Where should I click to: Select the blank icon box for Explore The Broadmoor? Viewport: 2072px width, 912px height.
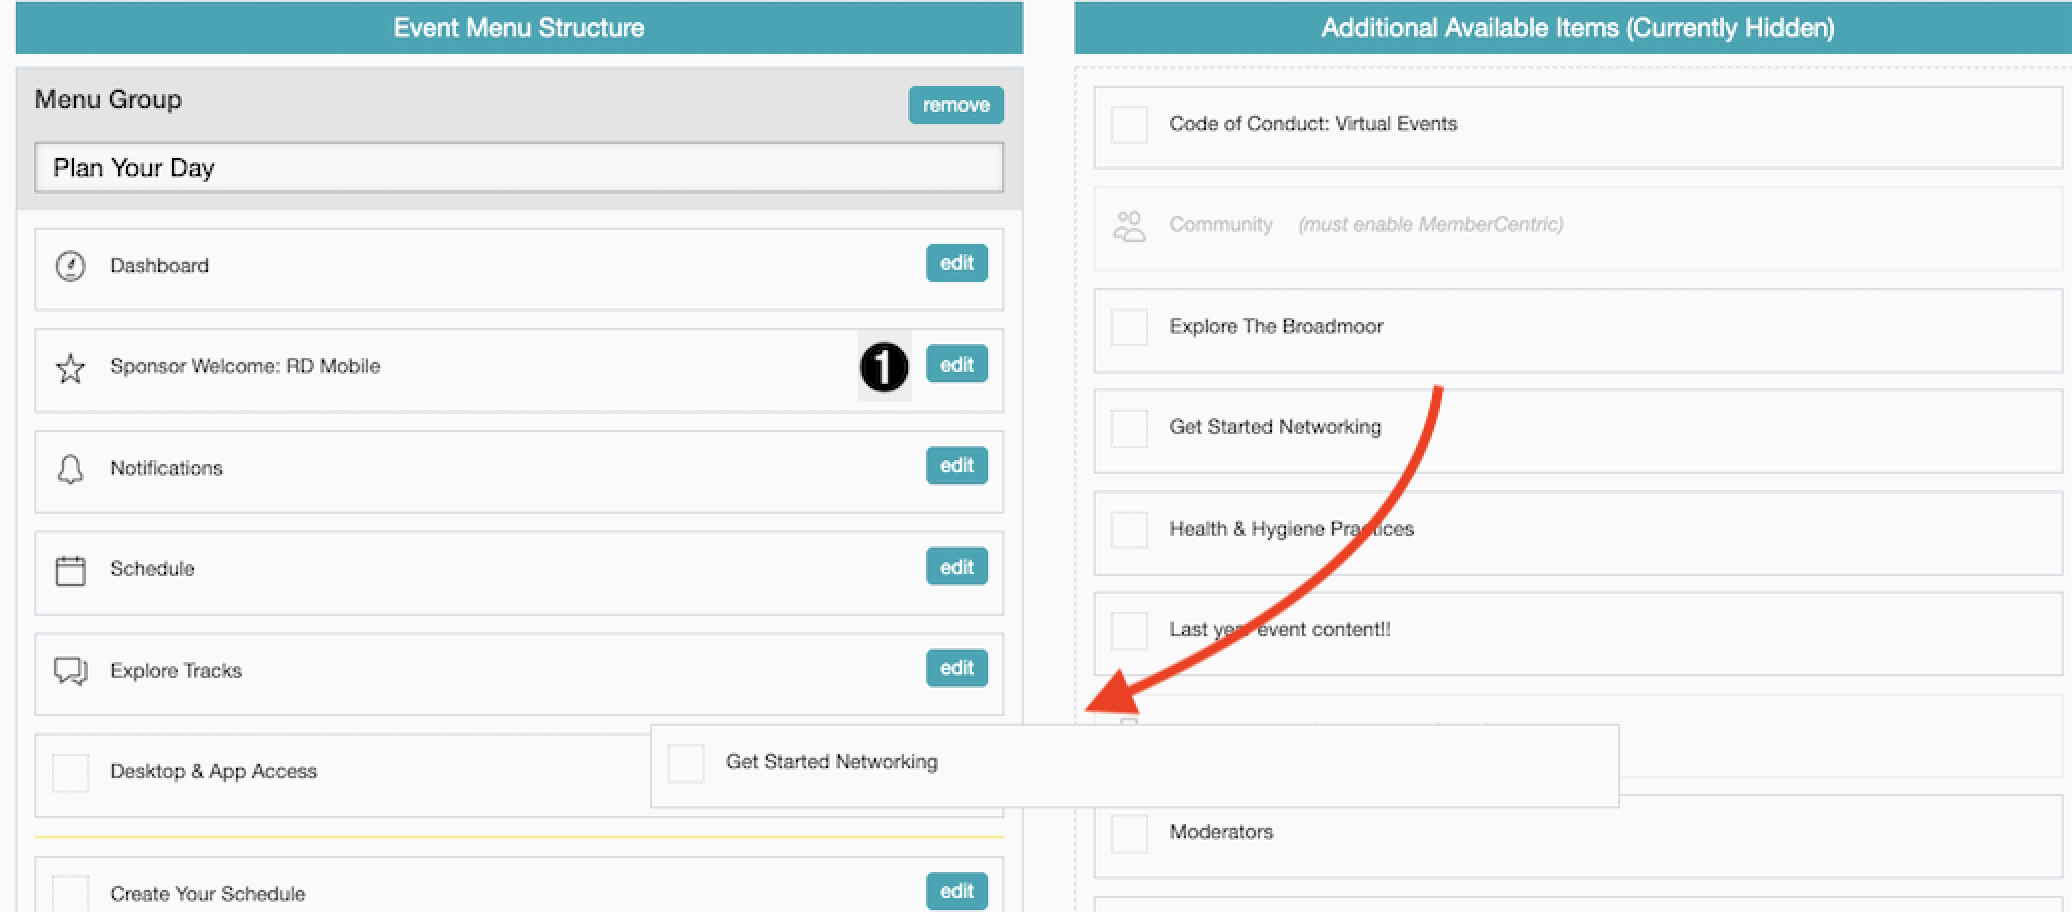click(x=1130, y=327)
